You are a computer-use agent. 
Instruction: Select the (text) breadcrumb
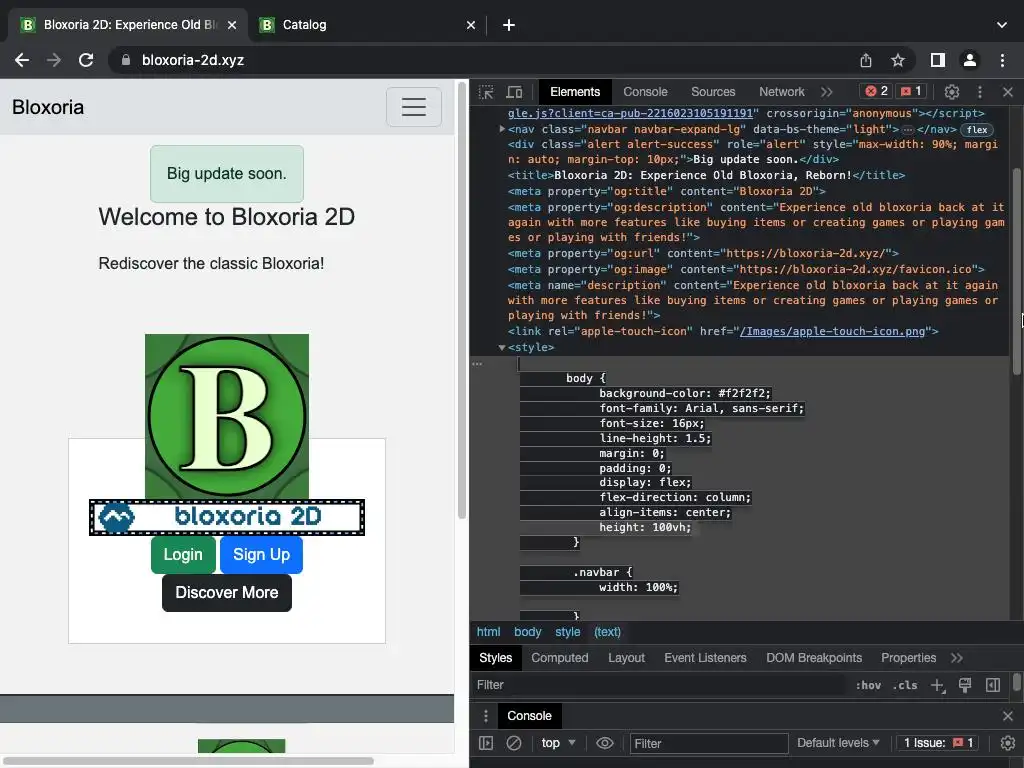point(607,632)
